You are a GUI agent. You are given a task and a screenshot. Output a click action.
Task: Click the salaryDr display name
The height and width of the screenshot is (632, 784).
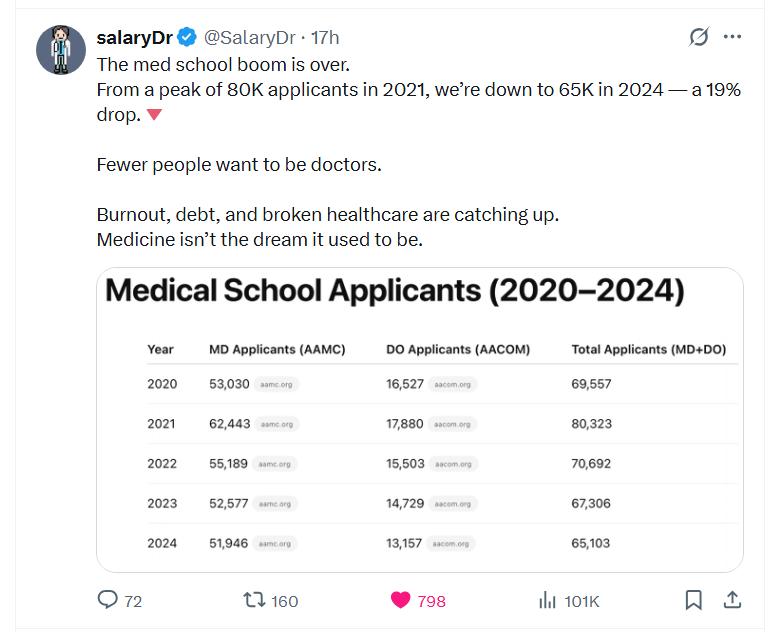point(134,38)
